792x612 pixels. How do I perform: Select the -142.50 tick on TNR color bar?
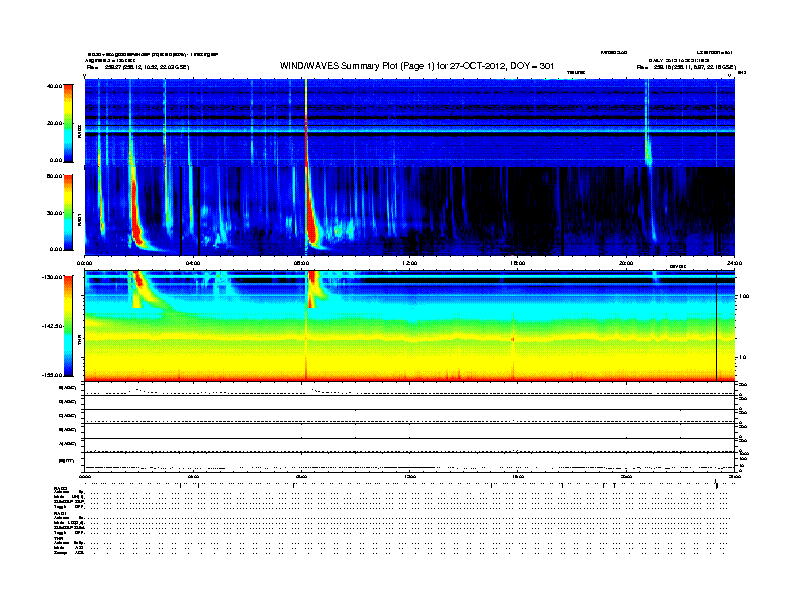[x=53, y=326]
